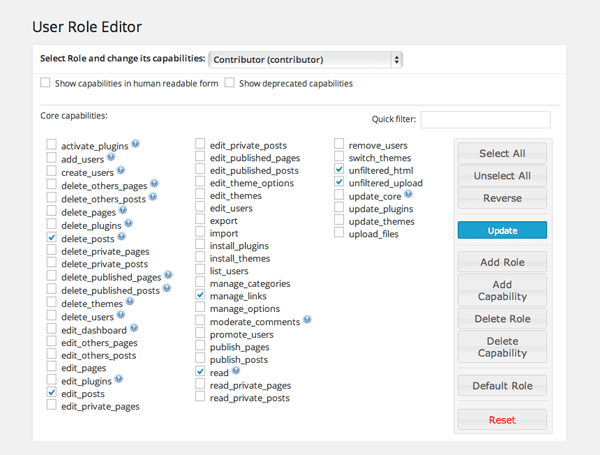Click help icon next to add_users
The height and width of the screenshot is (455, 600).
(111, 157)
